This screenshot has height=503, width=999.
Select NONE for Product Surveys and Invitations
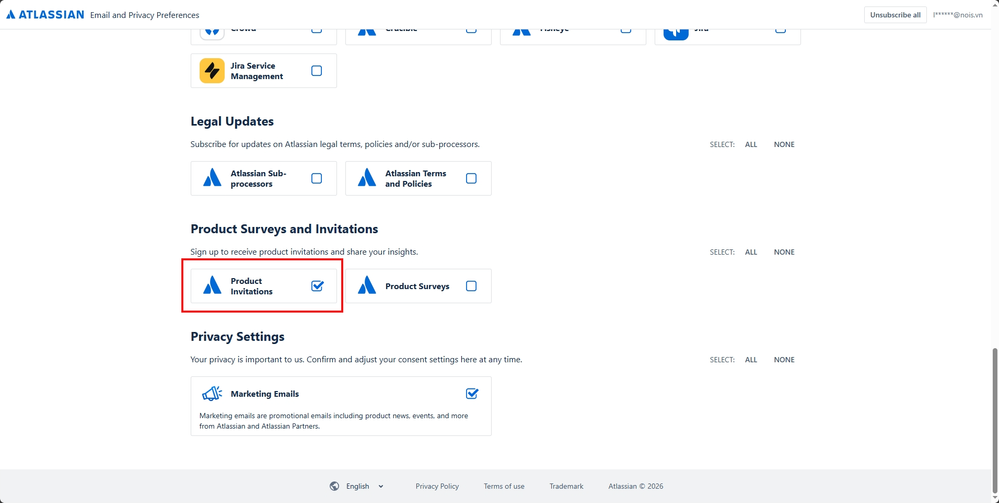(784, 252)
